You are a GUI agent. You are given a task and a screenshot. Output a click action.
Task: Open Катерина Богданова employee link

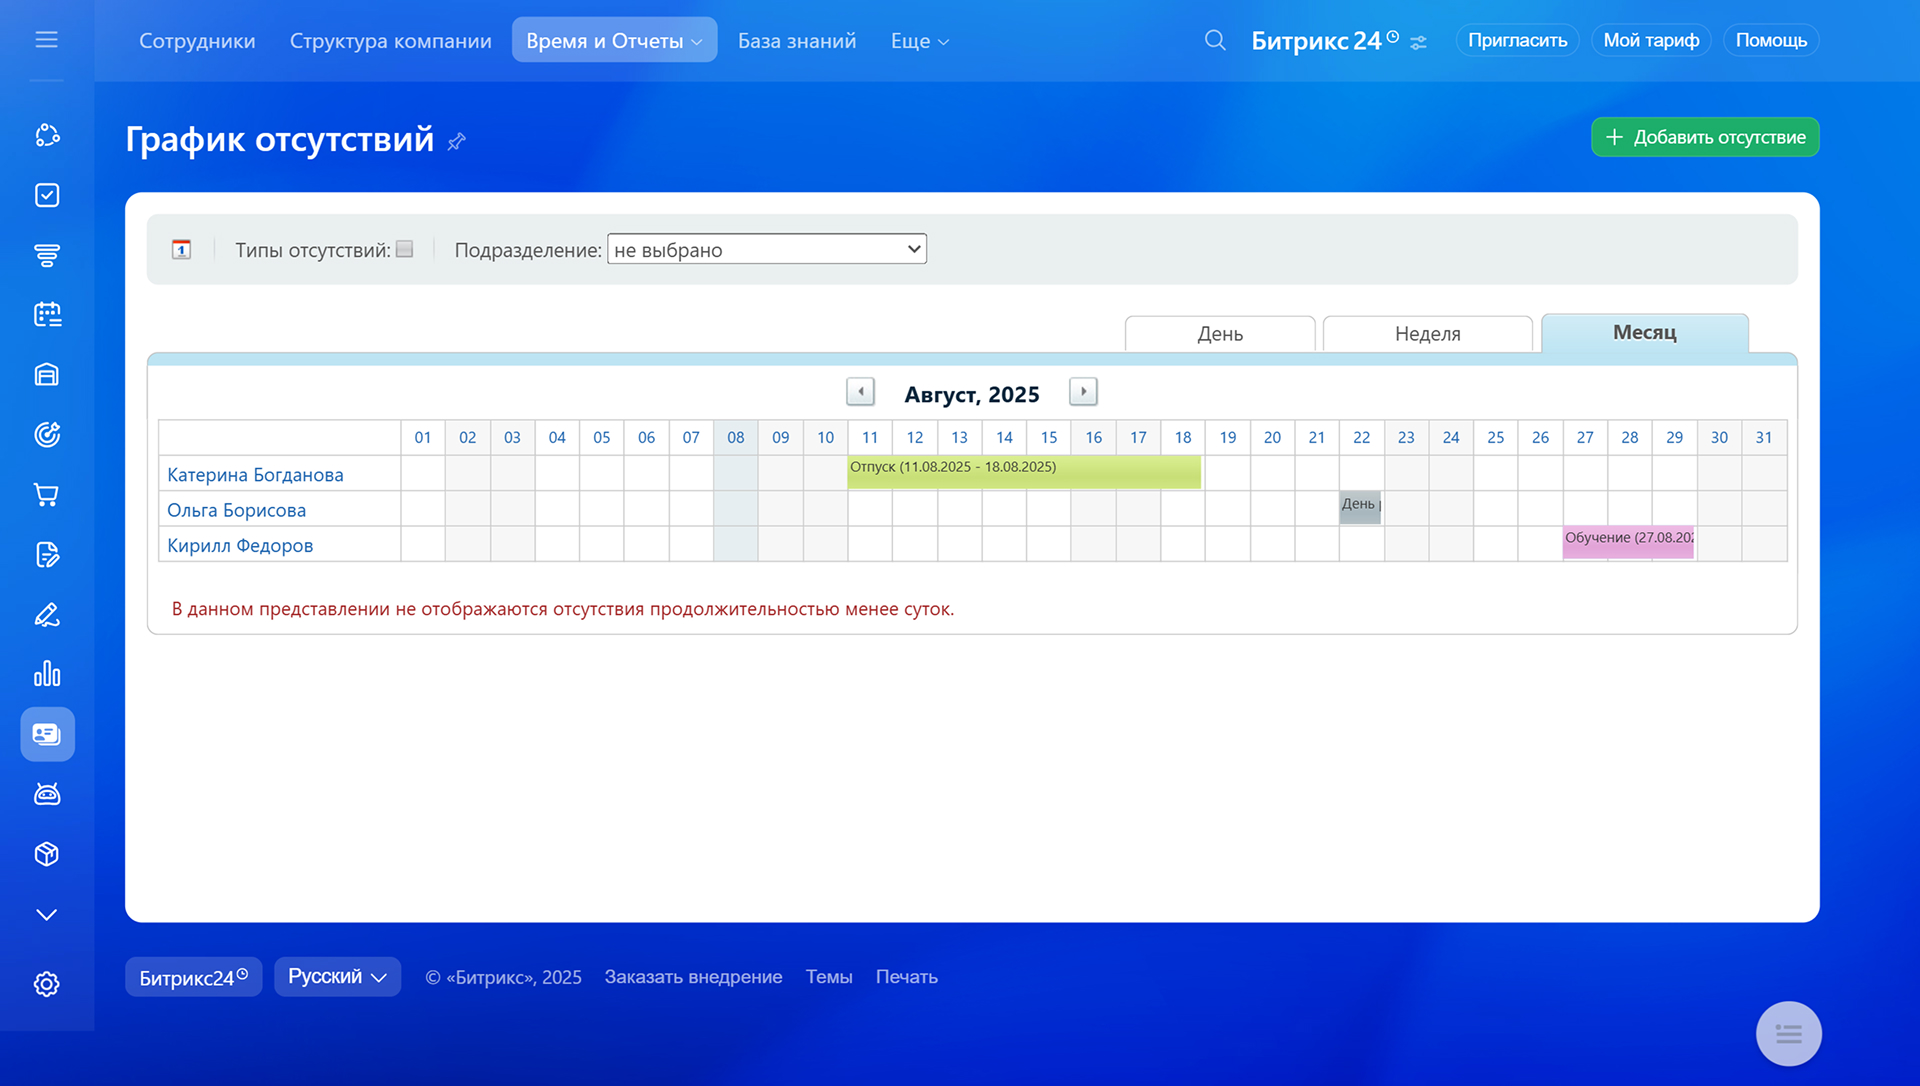pyautogui.click(x=255, y=475)
